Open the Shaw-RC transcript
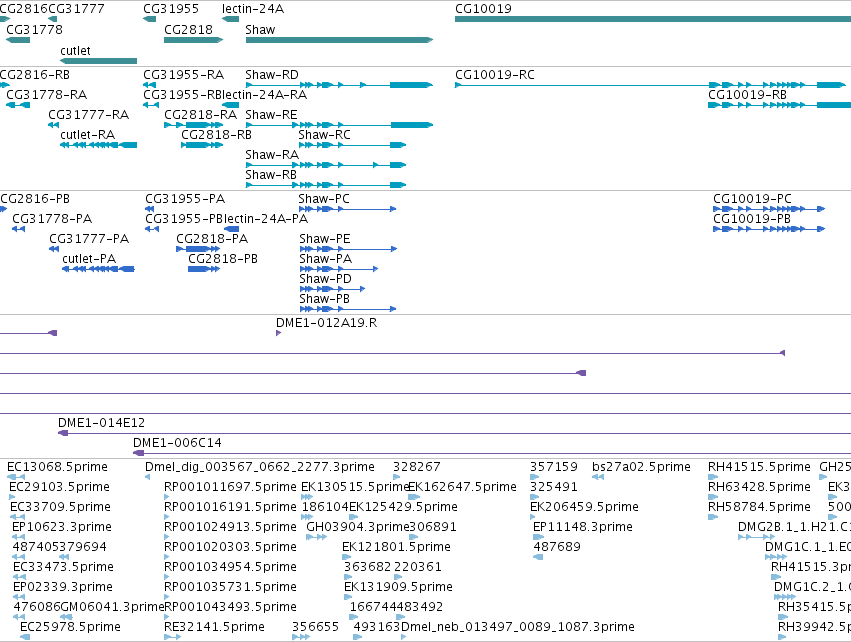This screenshot has width=851, height=642. [352, 145]
